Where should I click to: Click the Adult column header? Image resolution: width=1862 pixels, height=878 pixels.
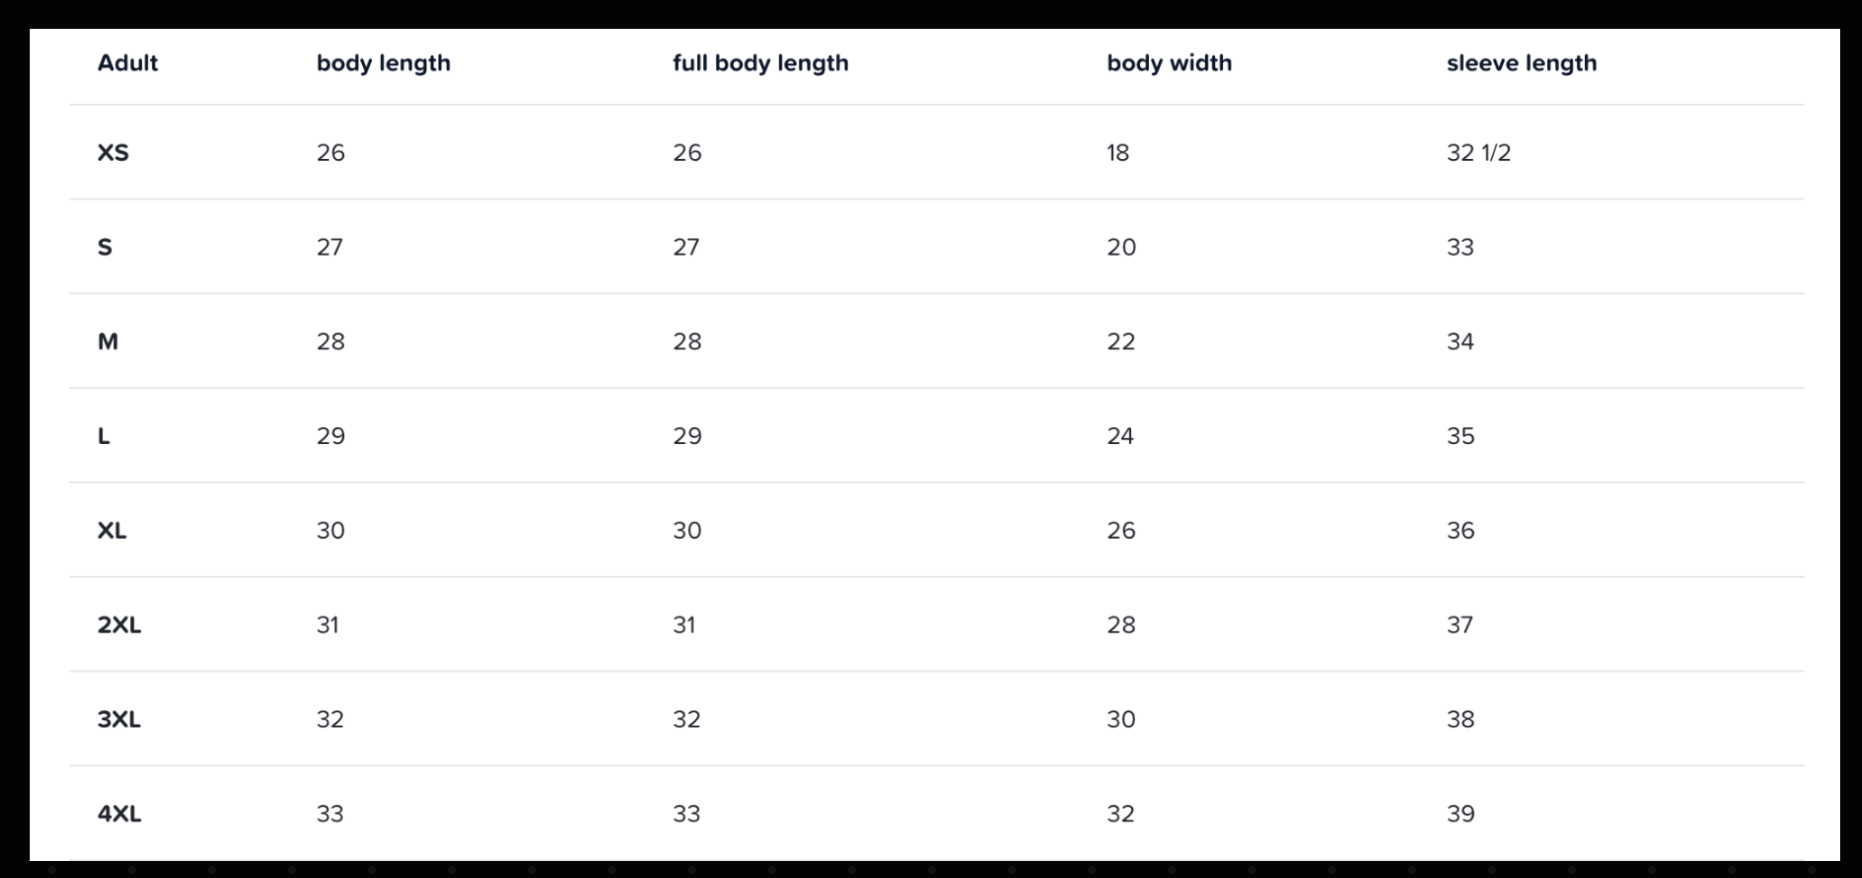[127, 63]
